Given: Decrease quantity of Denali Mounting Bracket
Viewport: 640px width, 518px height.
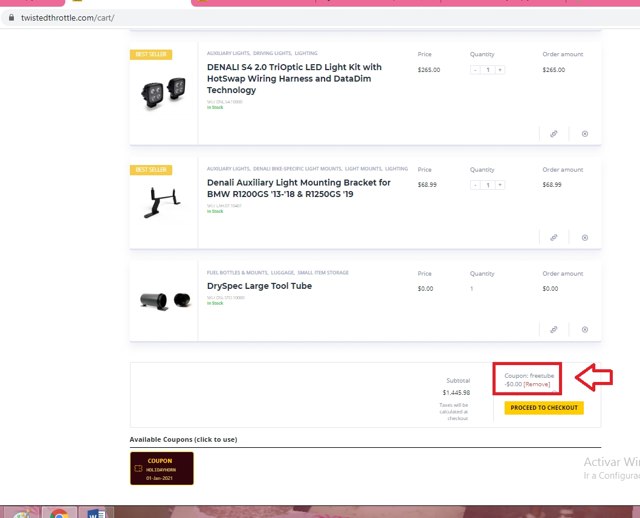Looking at the screenshot, I should 475,185.
